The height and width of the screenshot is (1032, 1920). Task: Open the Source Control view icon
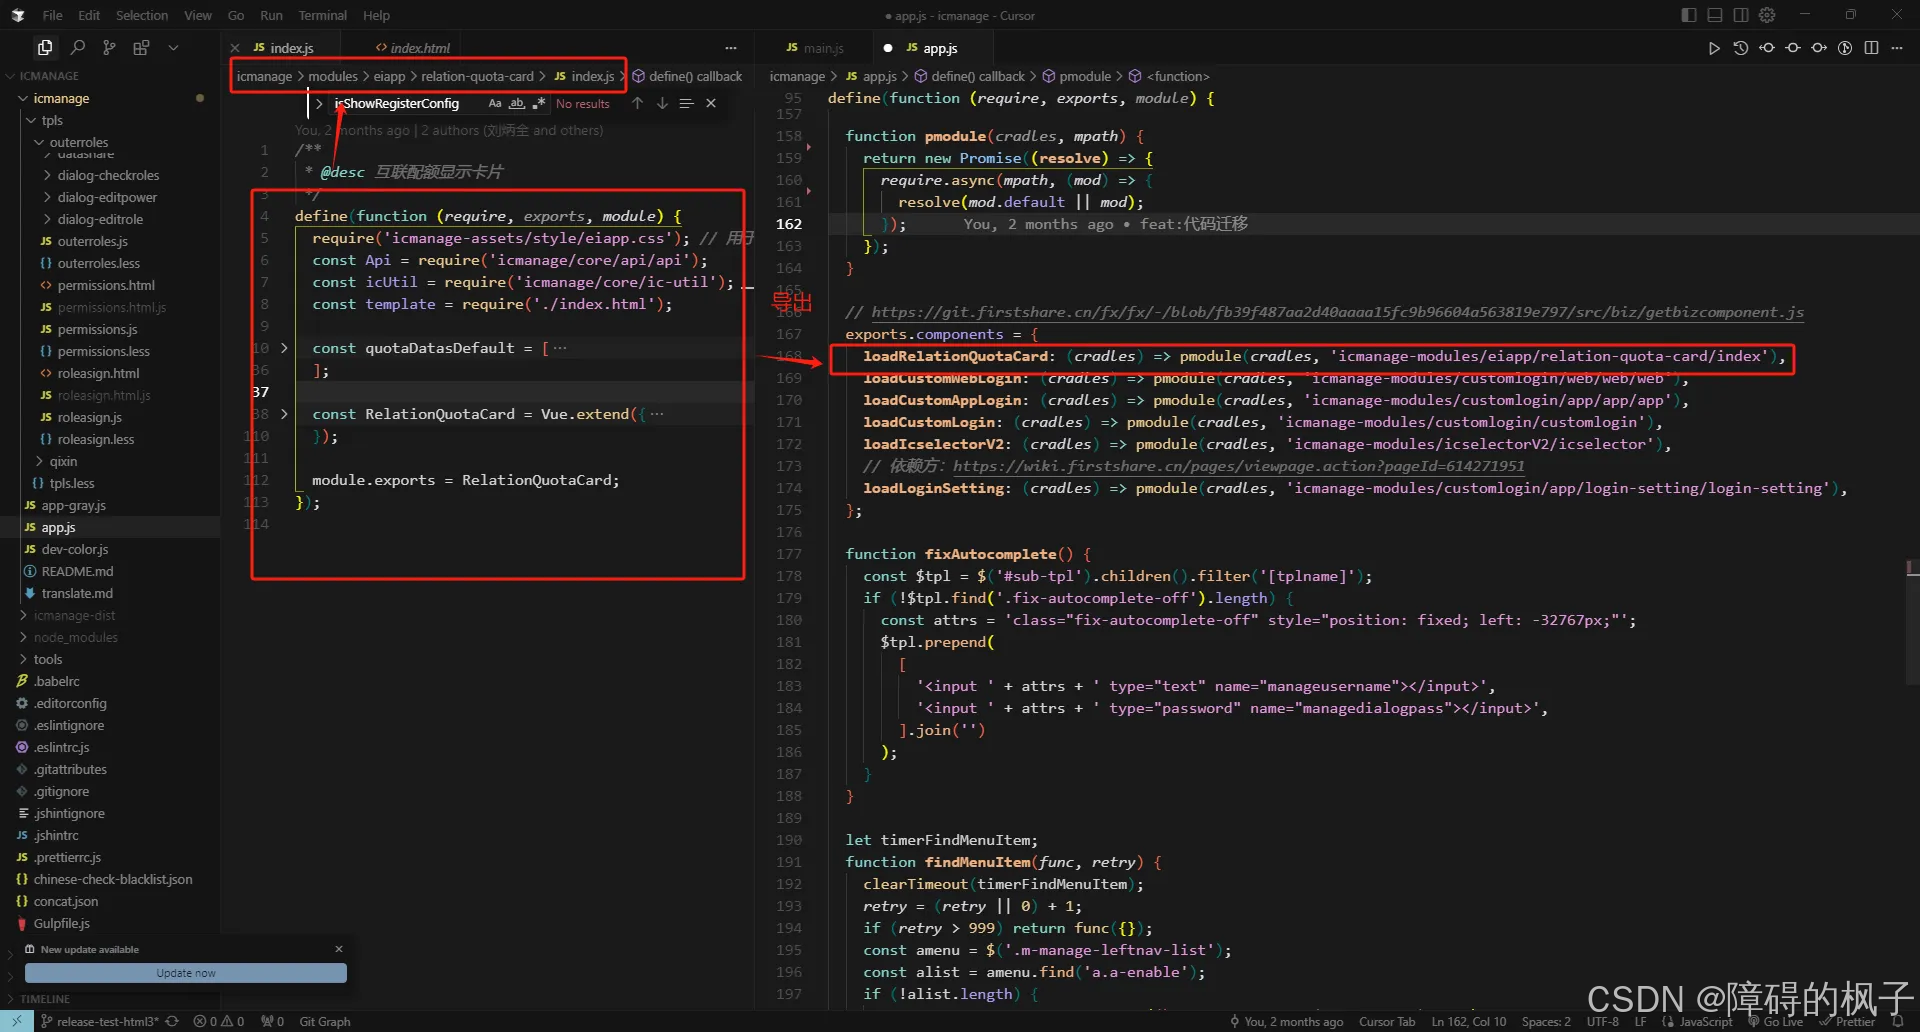[109, 47]
